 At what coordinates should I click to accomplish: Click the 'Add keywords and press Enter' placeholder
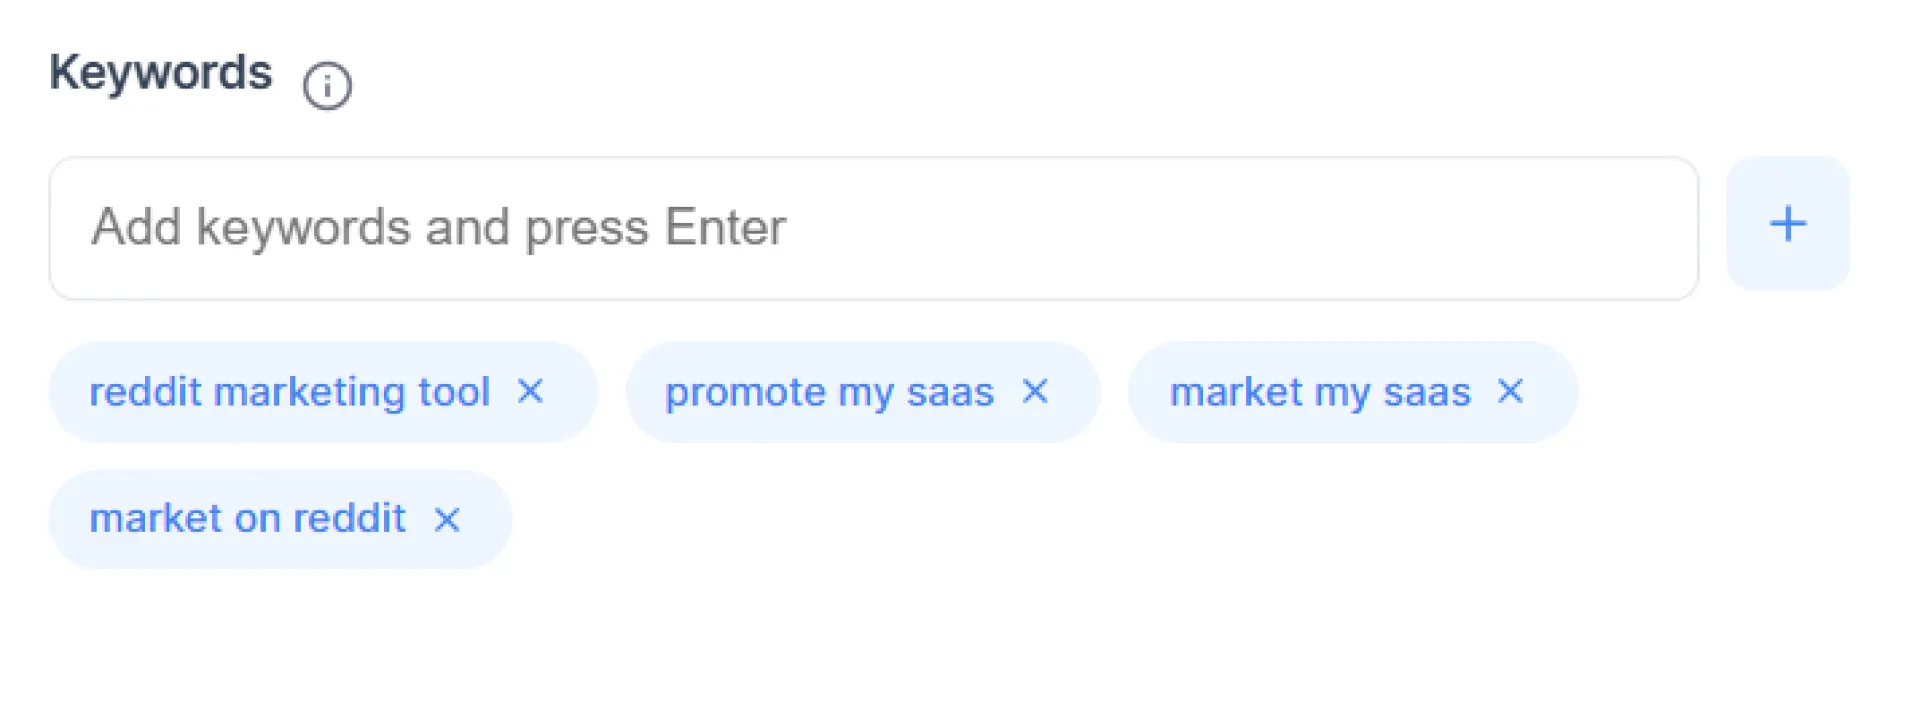(x=439, y=228)
